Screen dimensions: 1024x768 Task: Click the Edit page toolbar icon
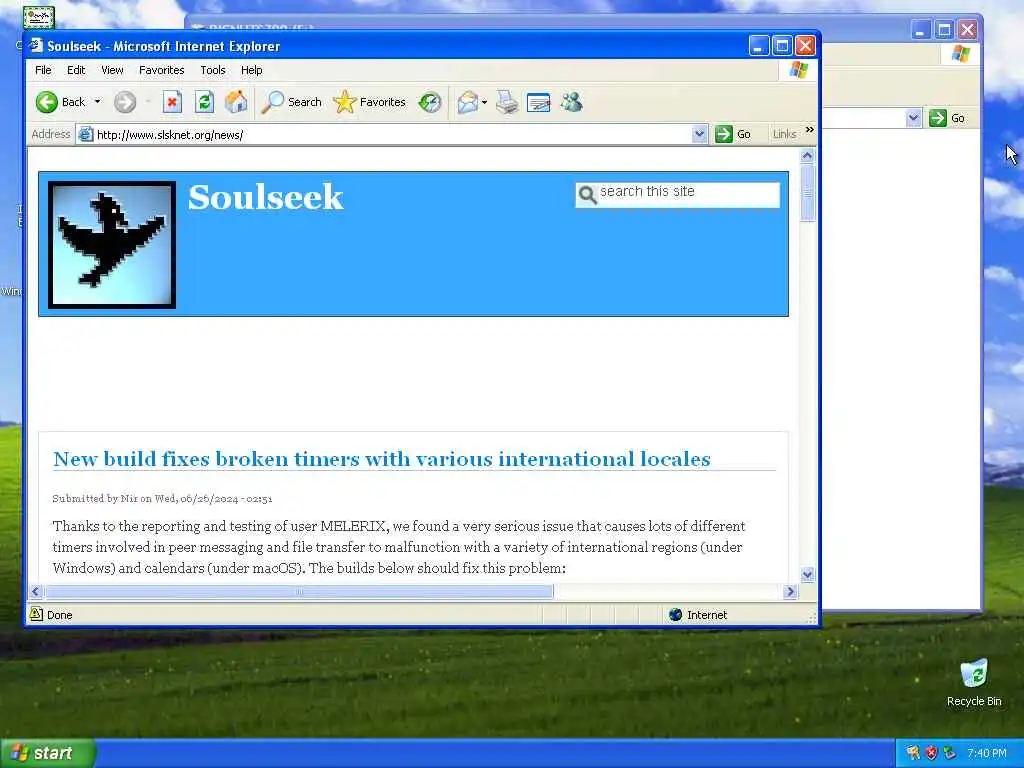539,102
